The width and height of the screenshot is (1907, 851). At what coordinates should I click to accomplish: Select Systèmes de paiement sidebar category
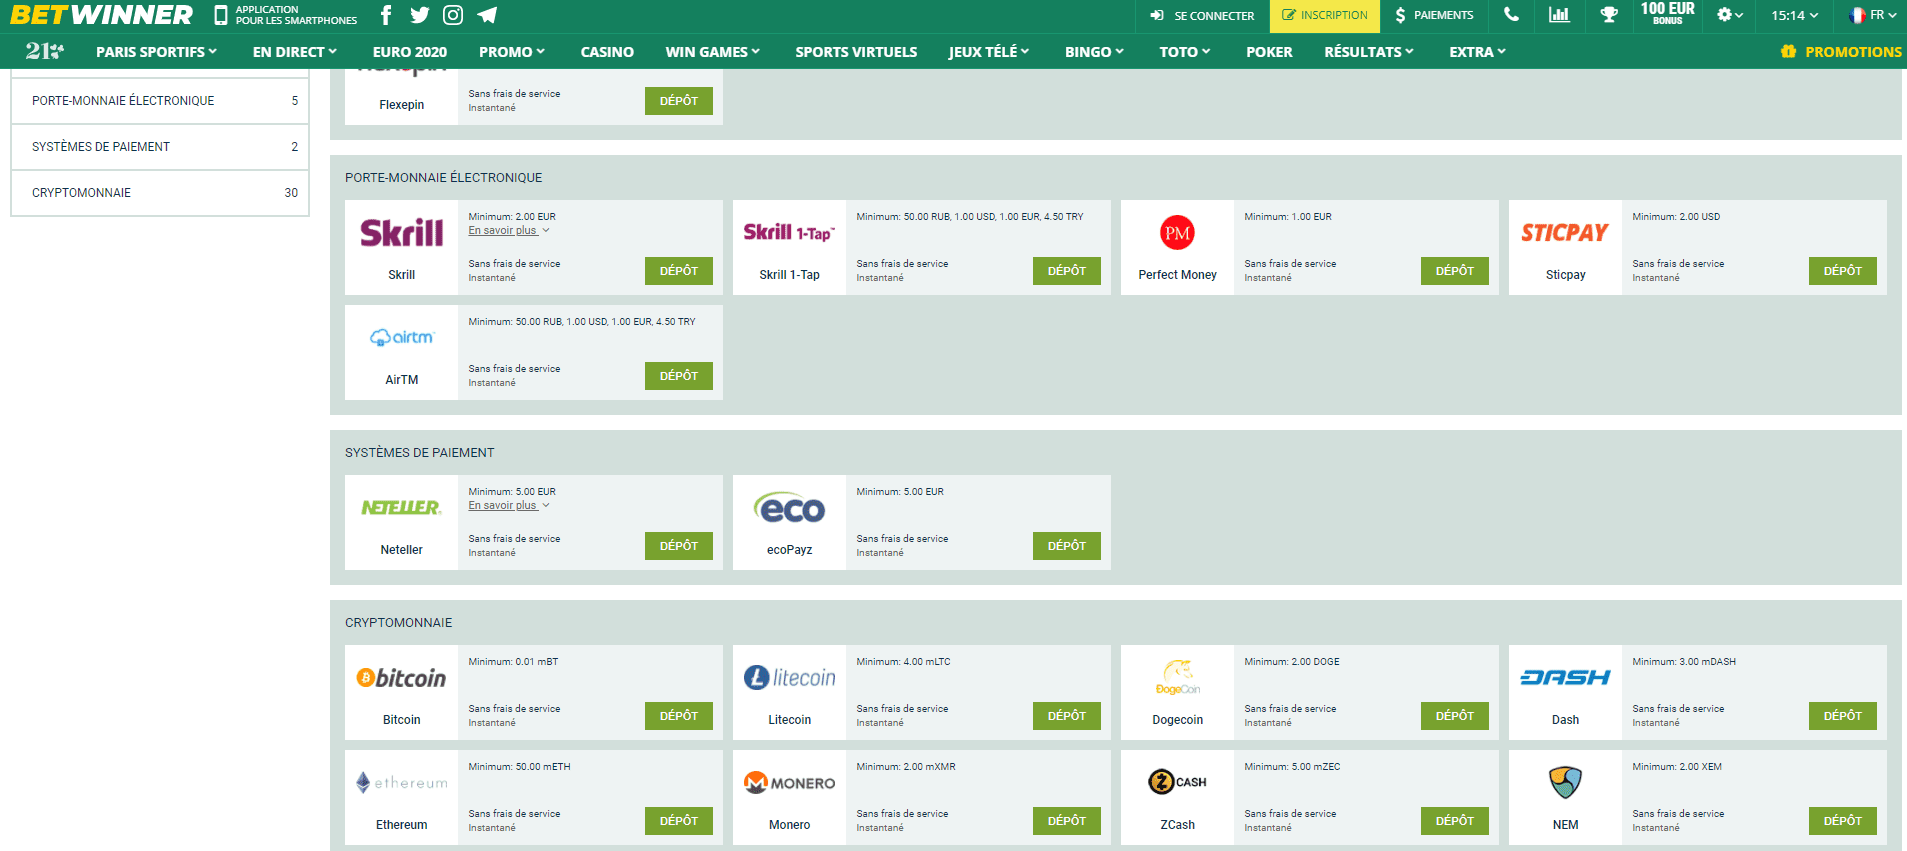point(160,147)
